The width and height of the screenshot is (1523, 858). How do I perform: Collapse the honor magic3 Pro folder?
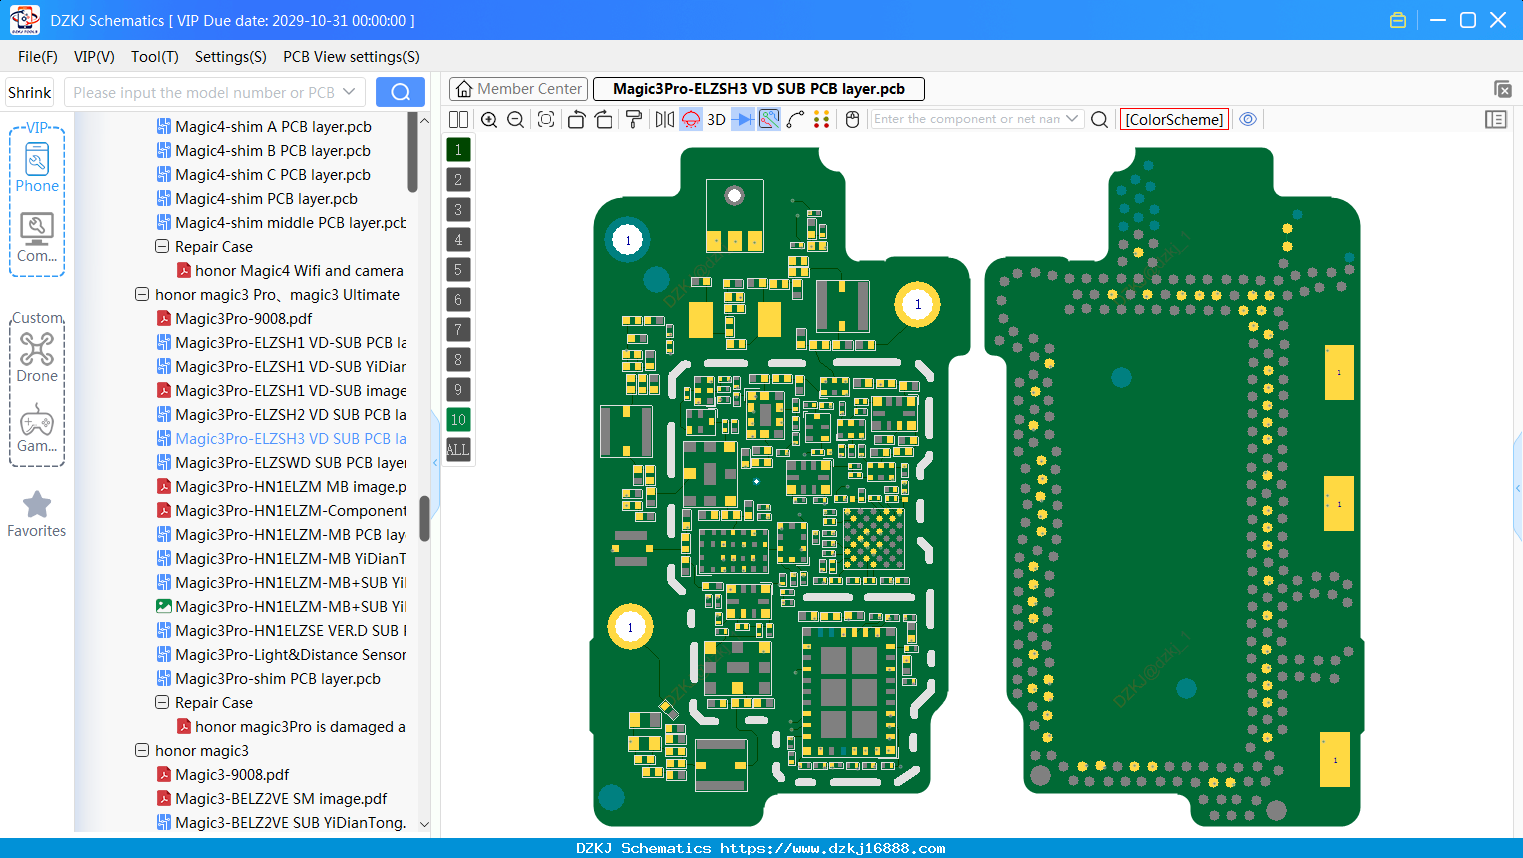click(142, 295)
